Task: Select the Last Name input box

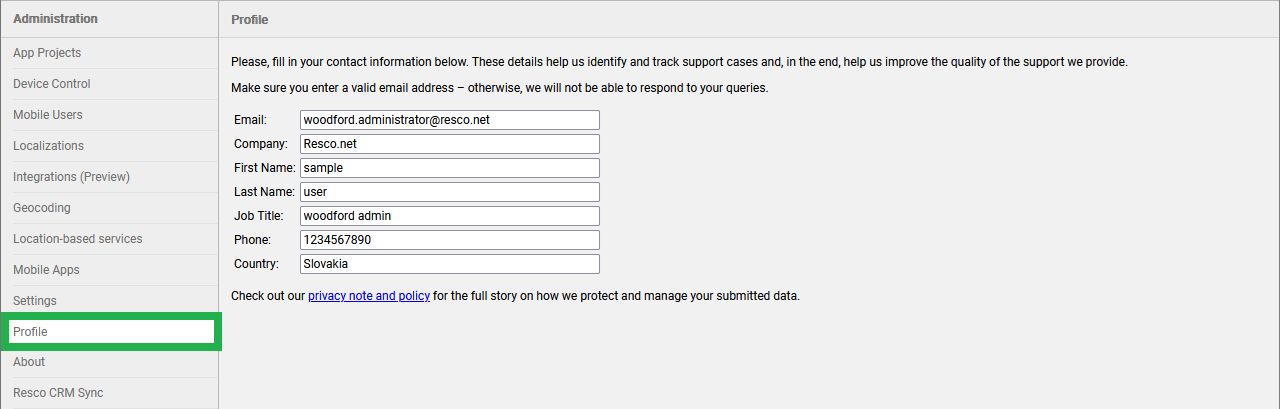Action: pos(449,192)
